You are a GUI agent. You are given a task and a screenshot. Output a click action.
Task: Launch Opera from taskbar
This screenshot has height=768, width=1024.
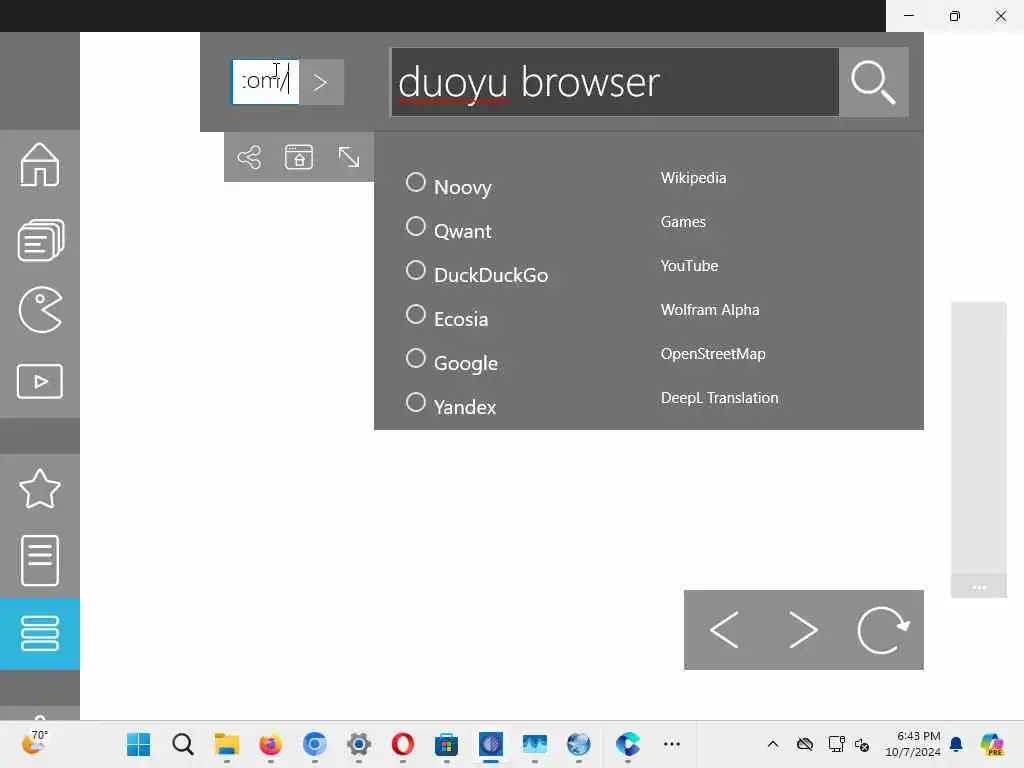402,744
